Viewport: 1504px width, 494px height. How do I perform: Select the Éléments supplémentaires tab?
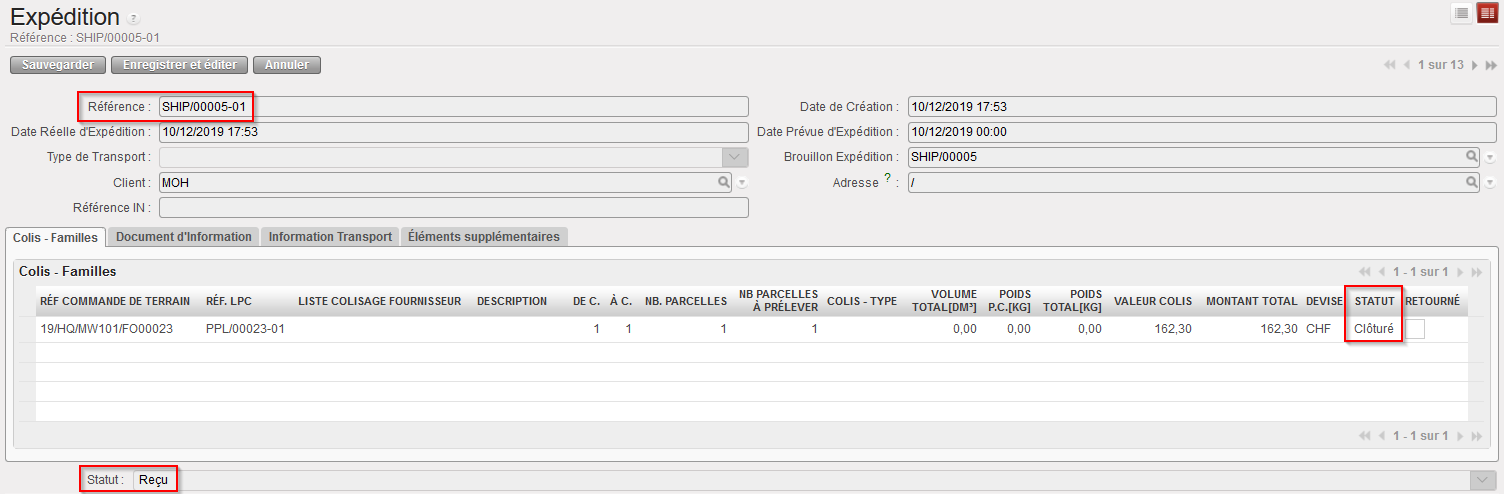click(484, 237)
